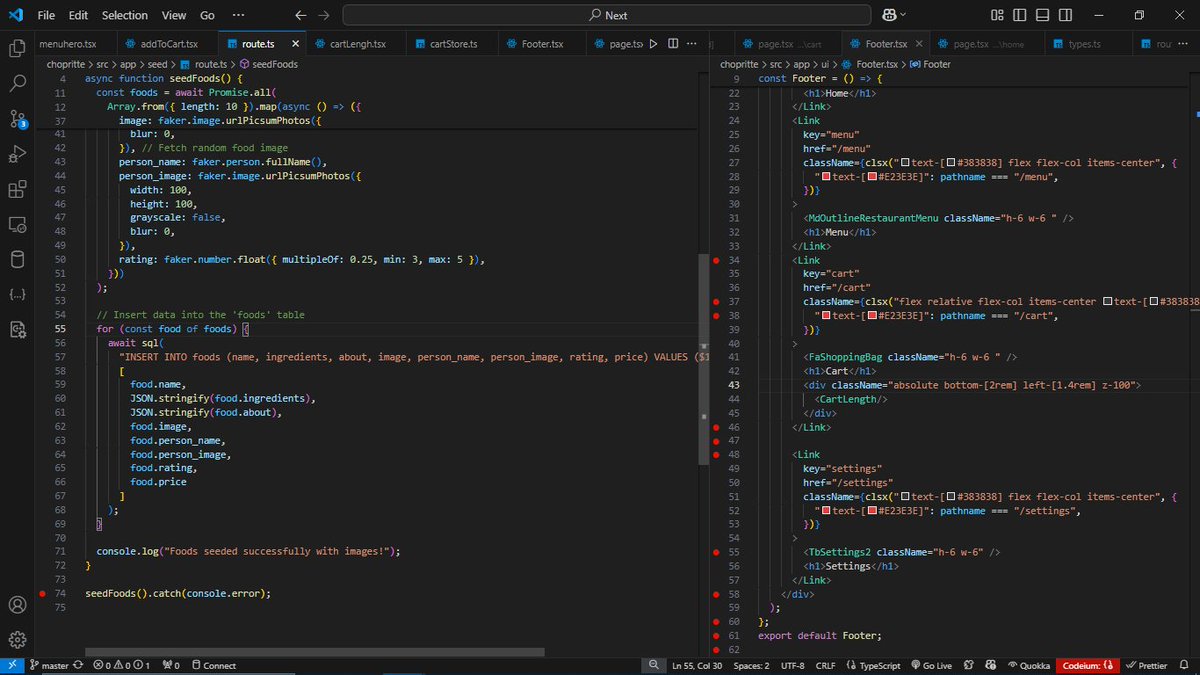This screenshot has width=1200, height=675.
Task: Toggle breakpoint on line 74 in route.ts
Action: [42, 593]
